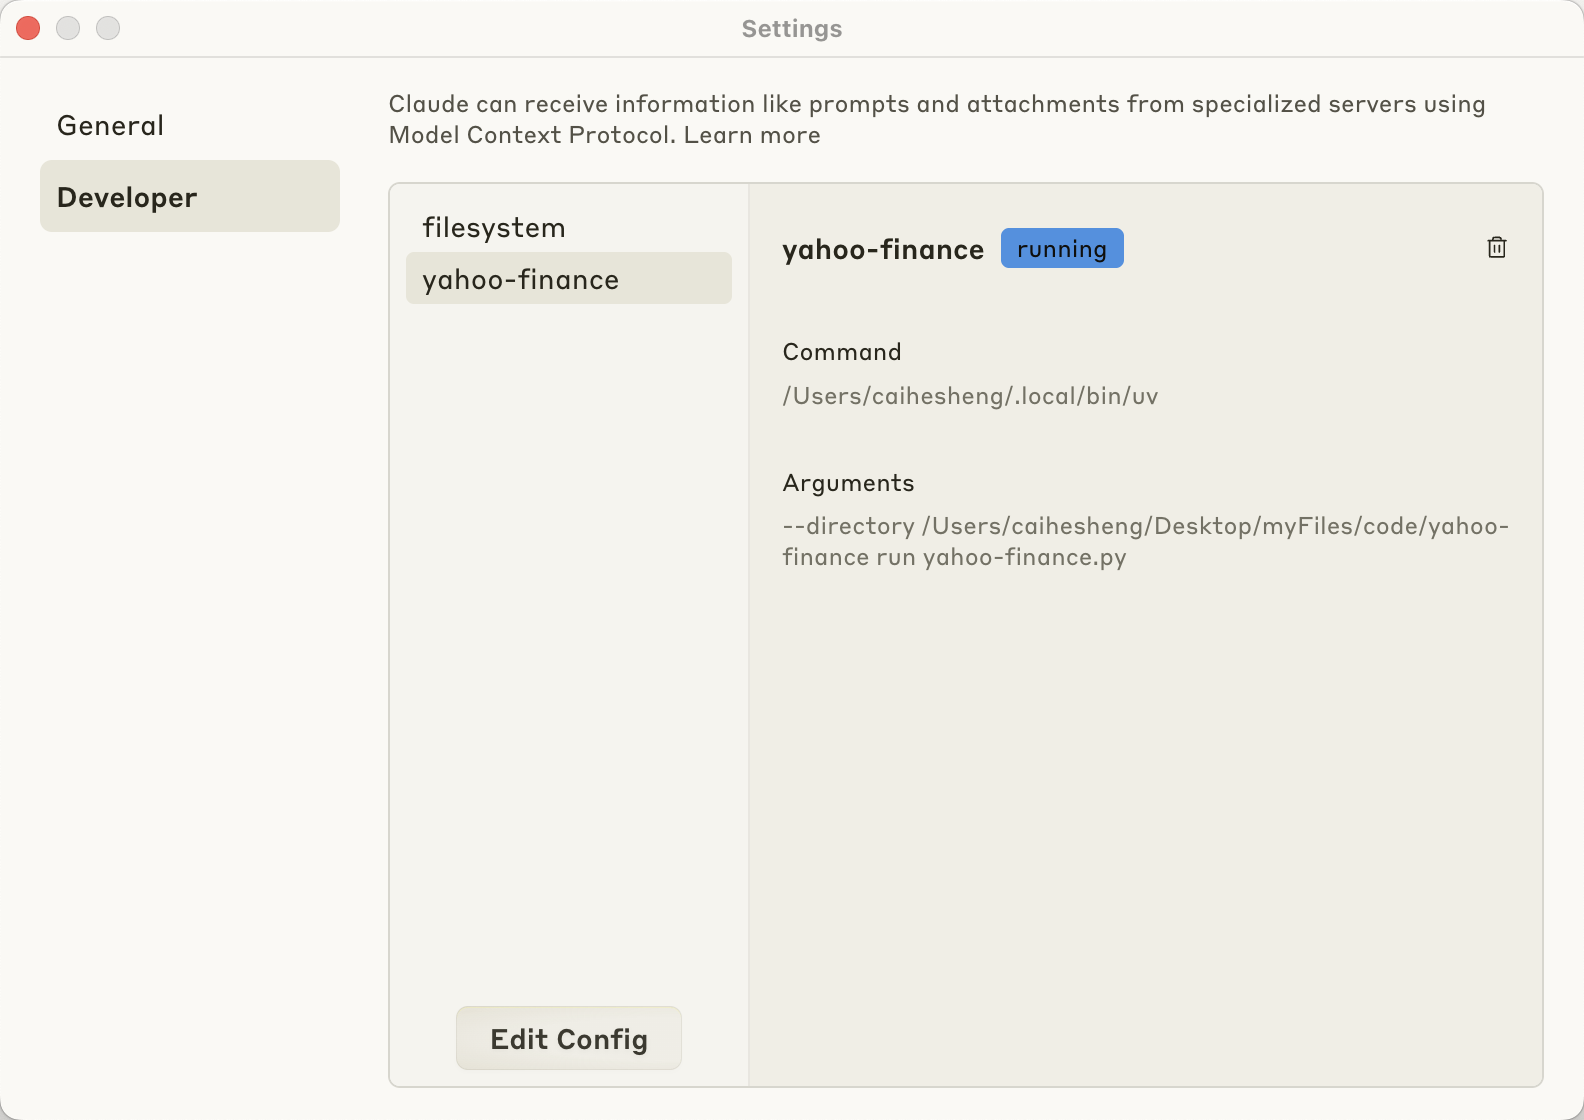The height and width of the screenshot is (1120, 1584).
Task: Click the window zoom button
Action: [x=108, y=28]
